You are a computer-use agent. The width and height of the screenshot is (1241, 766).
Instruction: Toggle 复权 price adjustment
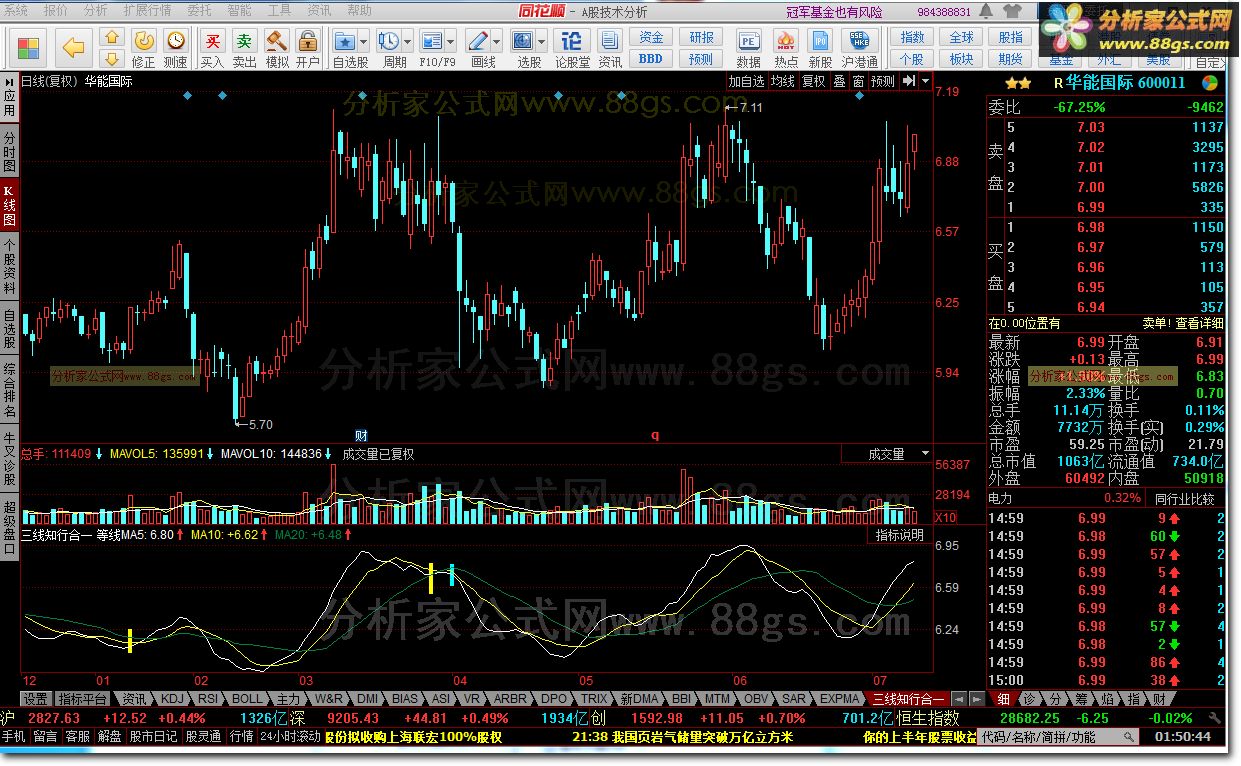814,81
